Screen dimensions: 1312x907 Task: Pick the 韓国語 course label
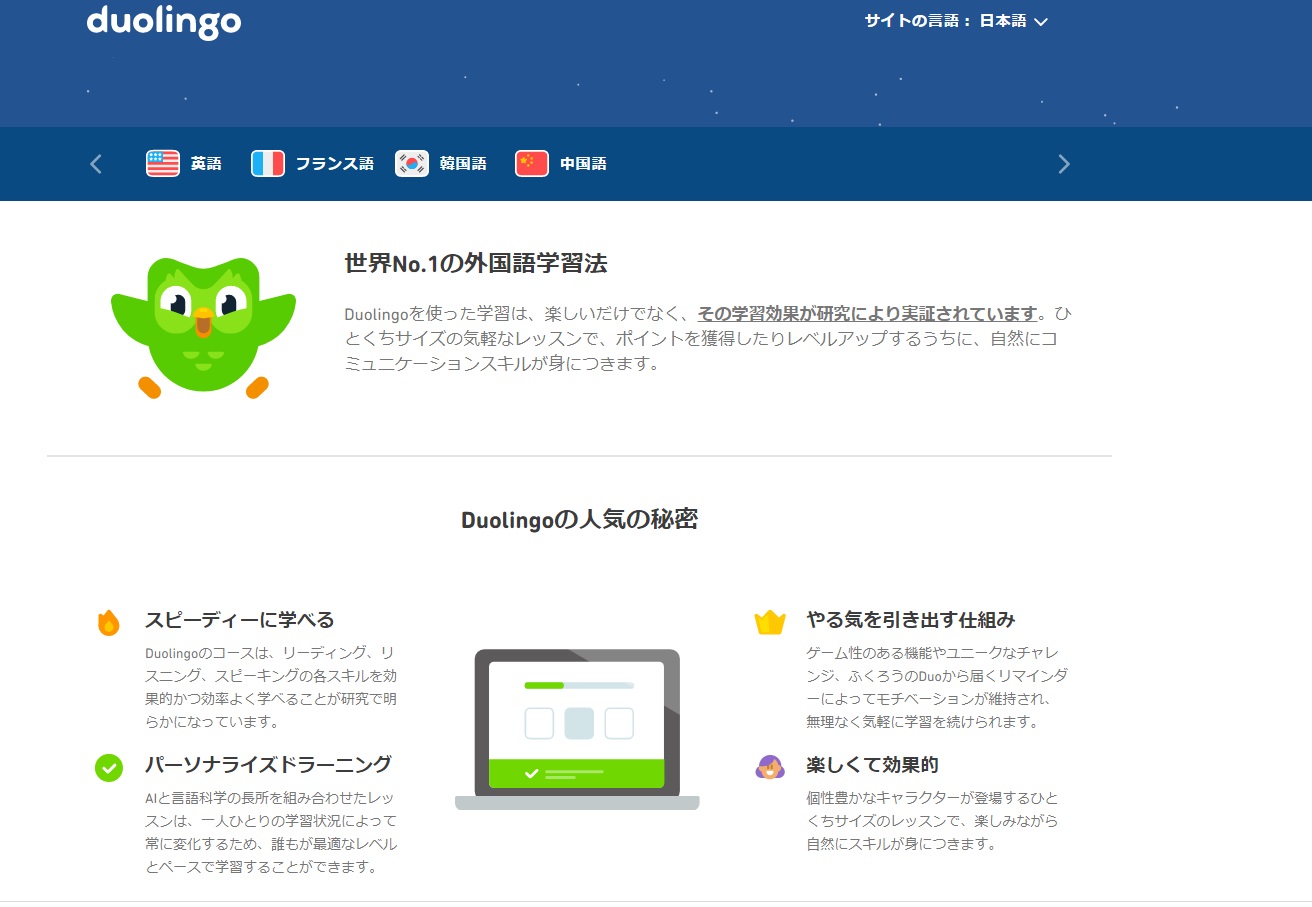pos(463,164)
